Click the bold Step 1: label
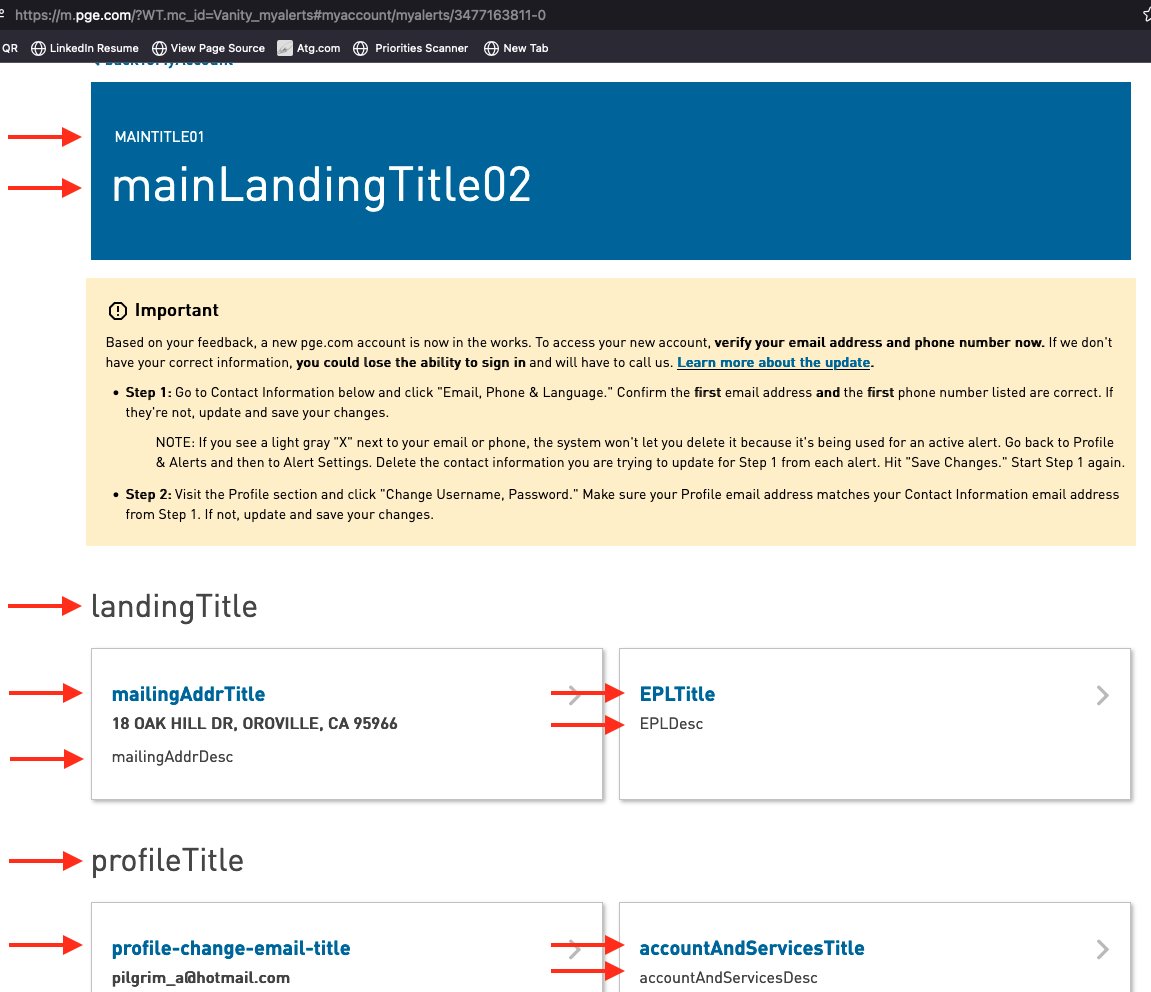The width and height of the screenshot is (1151, 992). 148,393
